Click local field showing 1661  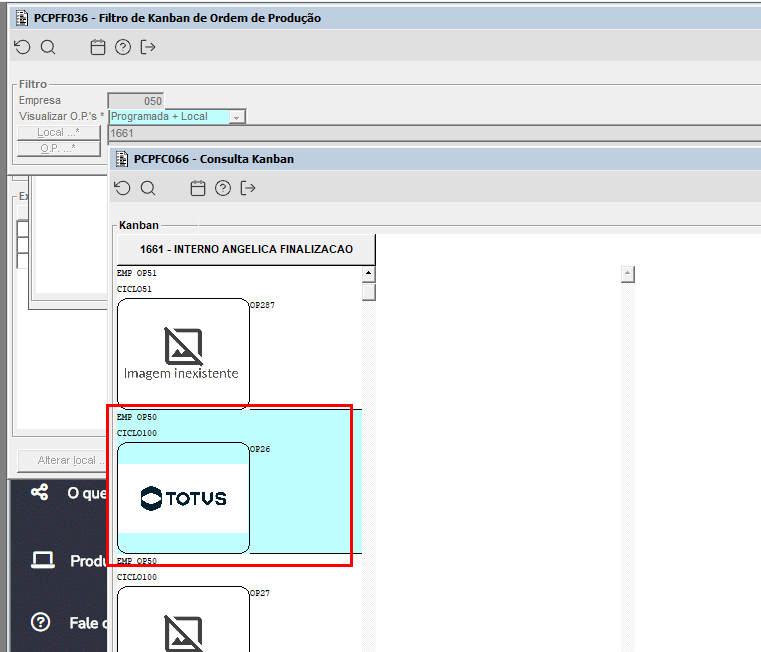(x=434, y=133)
